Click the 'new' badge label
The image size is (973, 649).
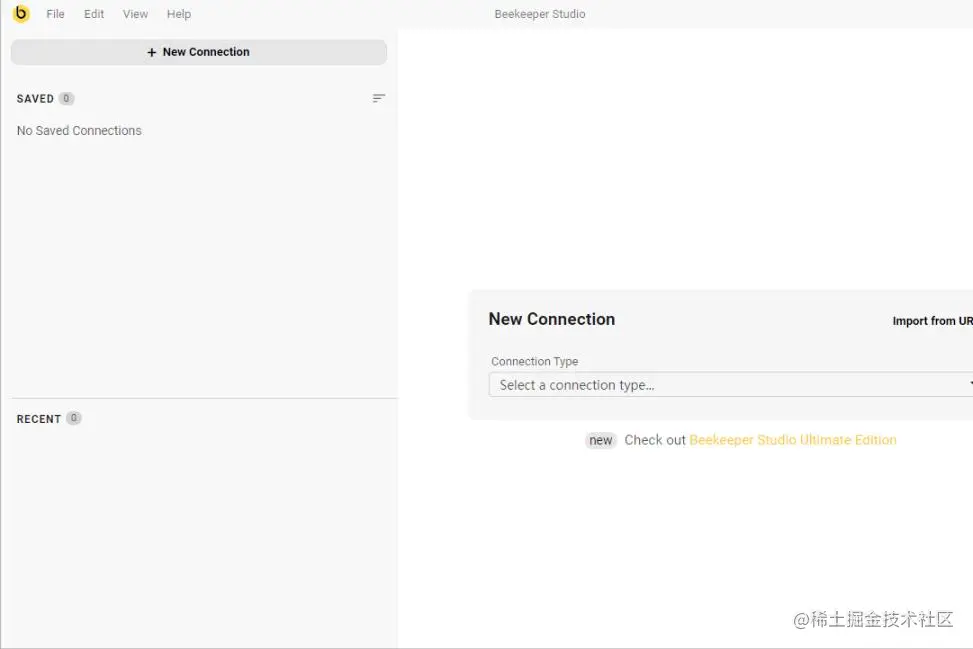click(x=601, y=440)
